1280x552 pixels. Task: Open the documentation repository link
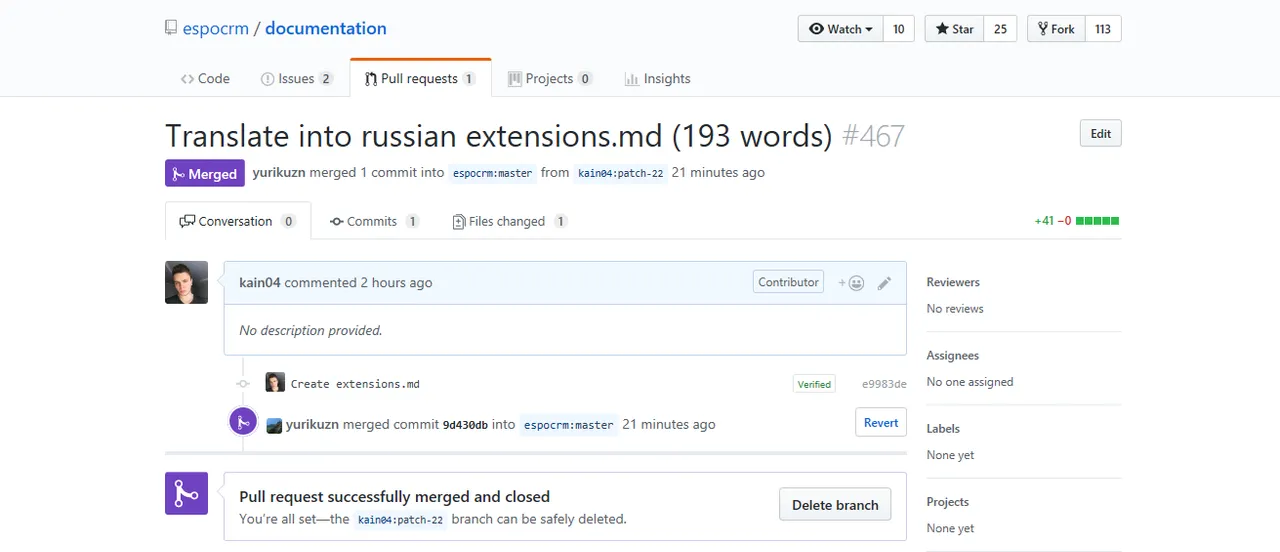[326, 29]
